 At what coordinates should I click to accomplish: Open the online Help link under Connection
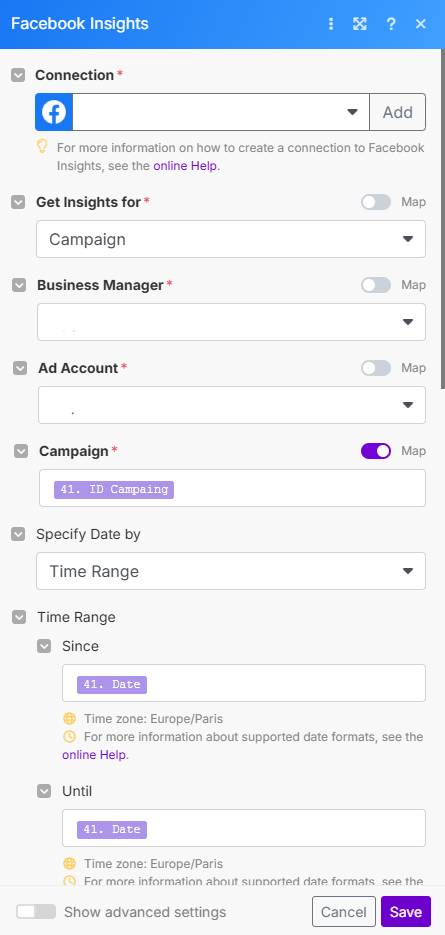[186, 166]
